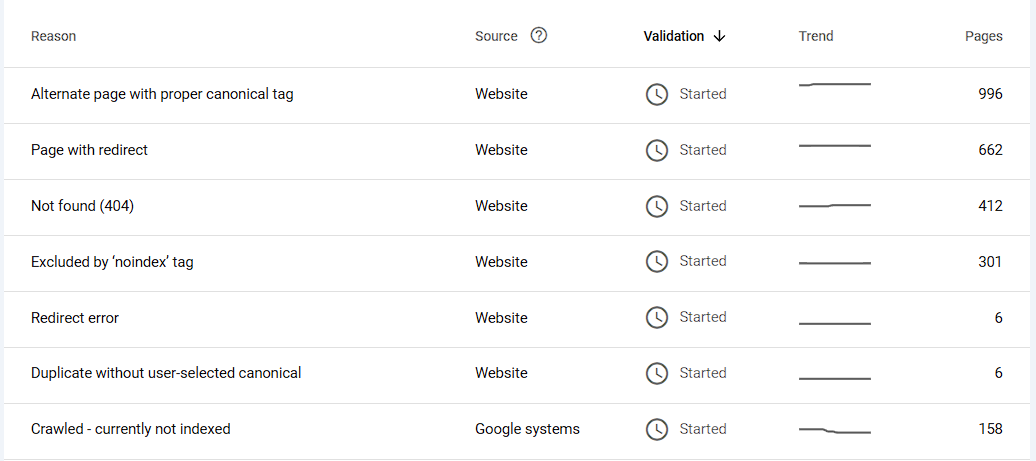Click the trend sparkline for Alternate page row

click(835, 85)
